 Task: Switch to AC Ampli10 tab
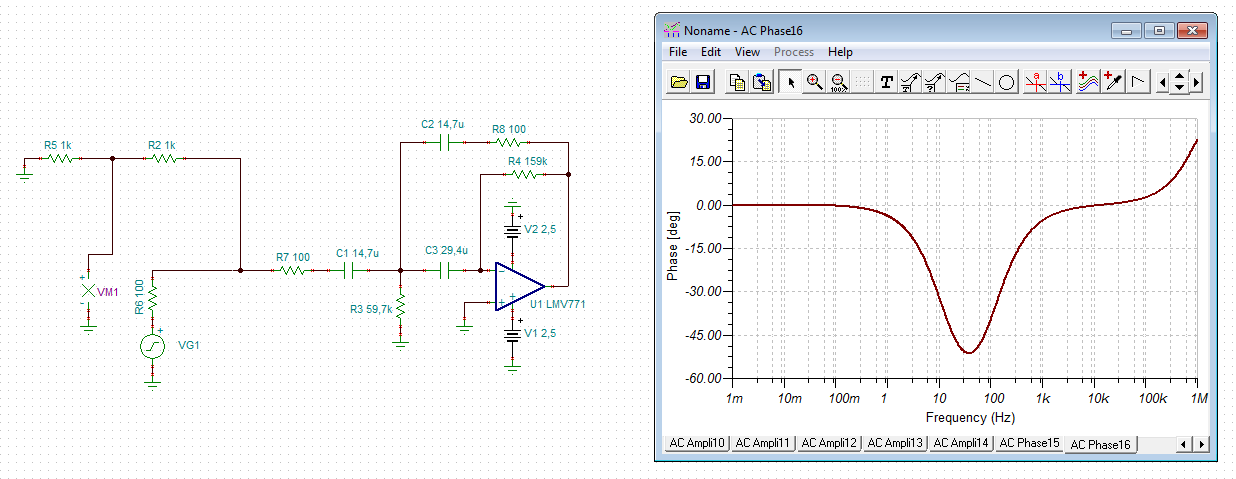point(697,442)
